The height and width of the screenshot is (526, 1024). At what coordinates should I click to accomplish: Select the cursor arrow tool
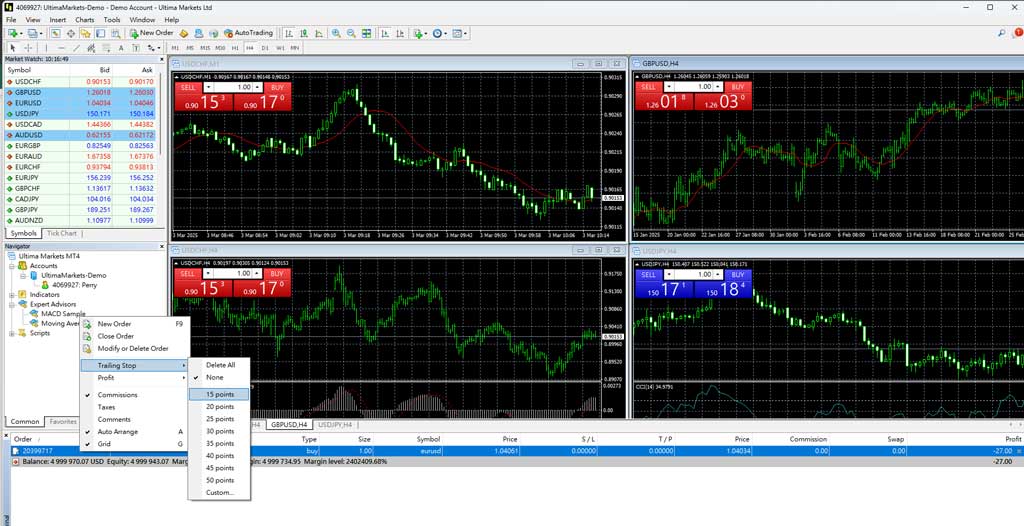[12, 48]
